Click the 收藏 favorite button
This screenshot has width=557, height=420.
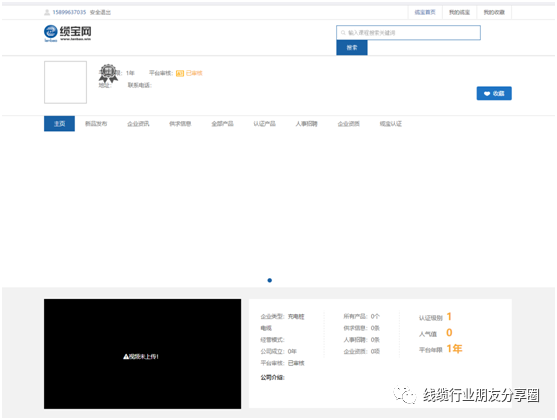[494, 93]
